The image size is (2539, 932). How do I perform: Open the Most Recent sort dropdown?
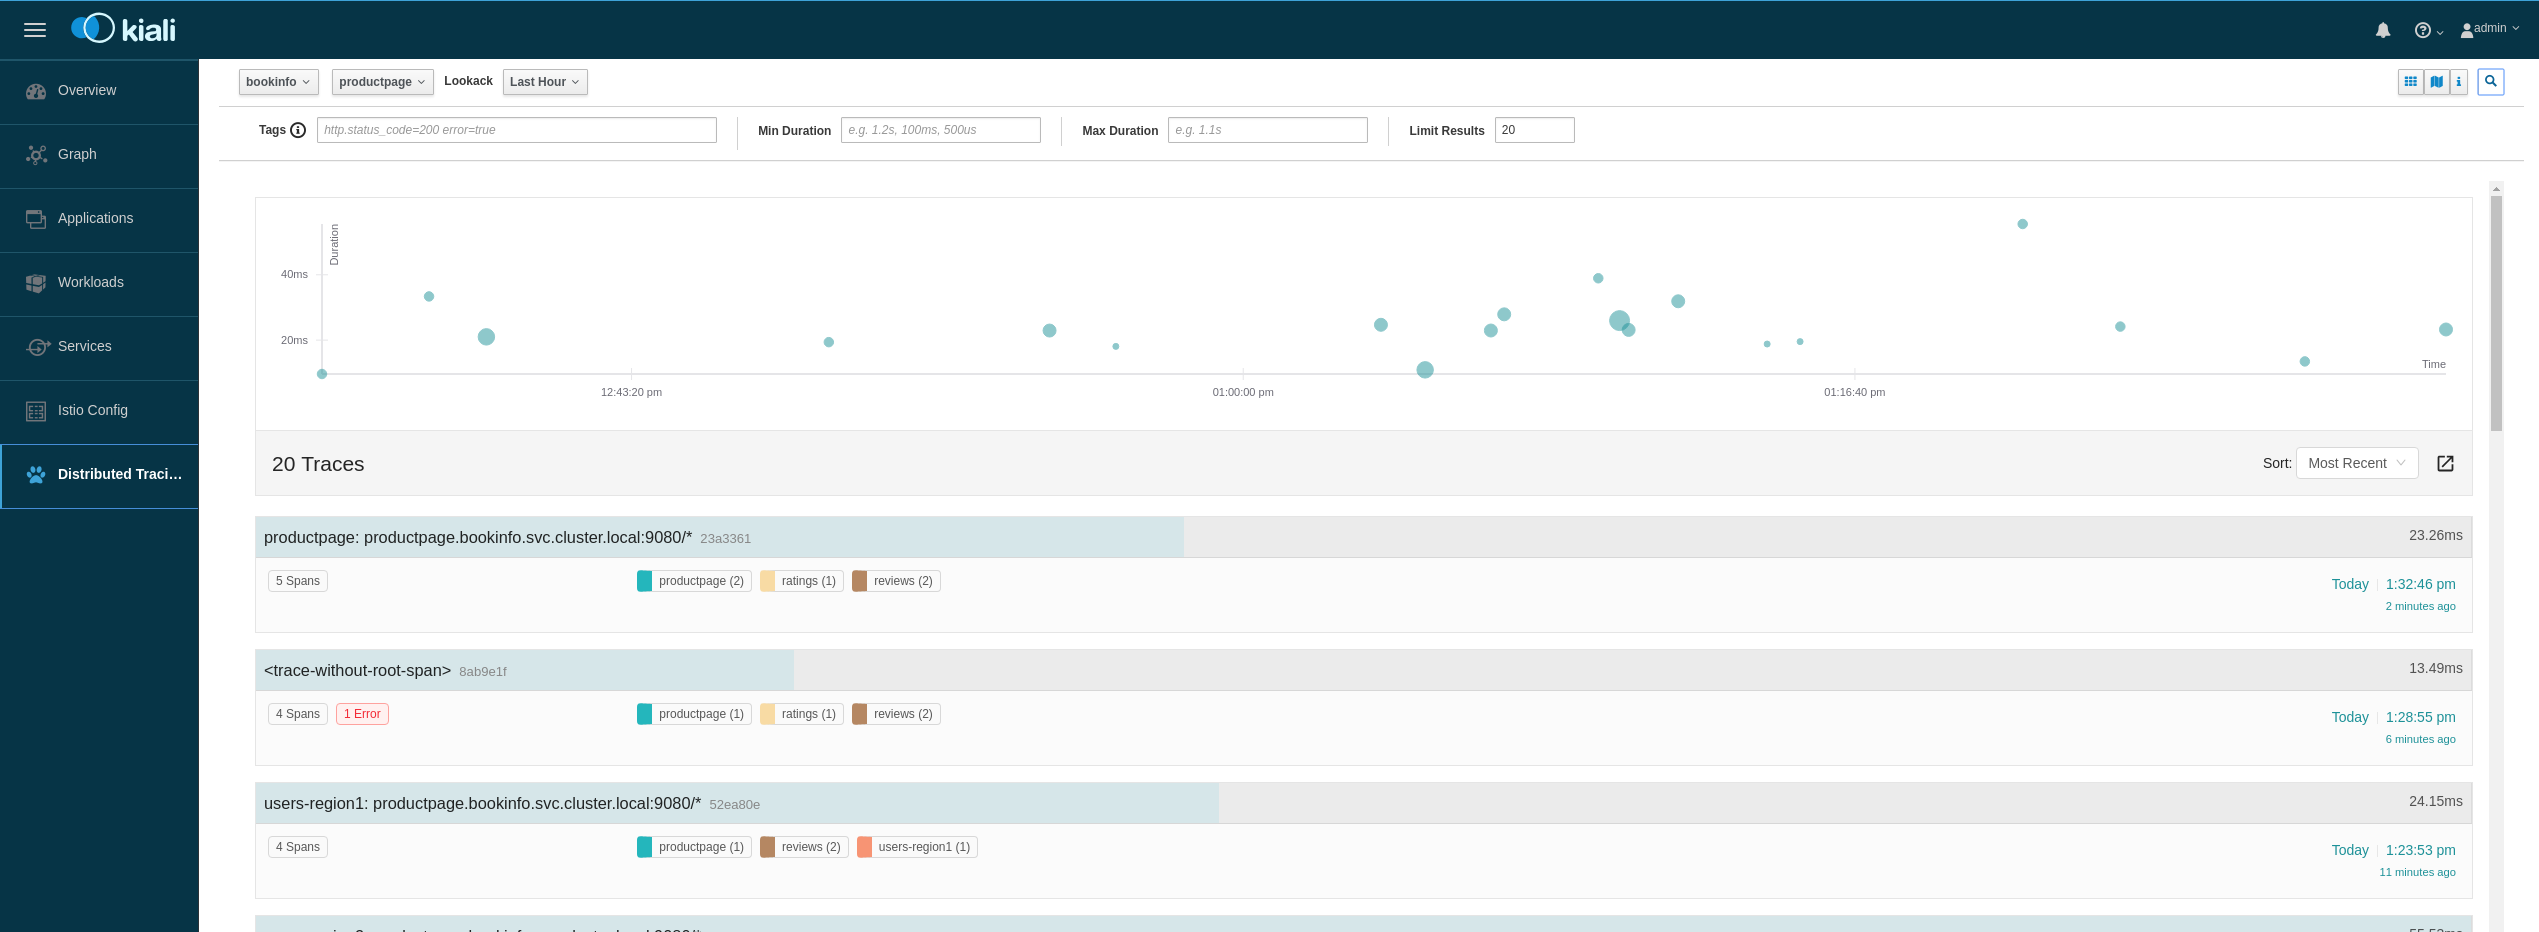coord(2357,463)
